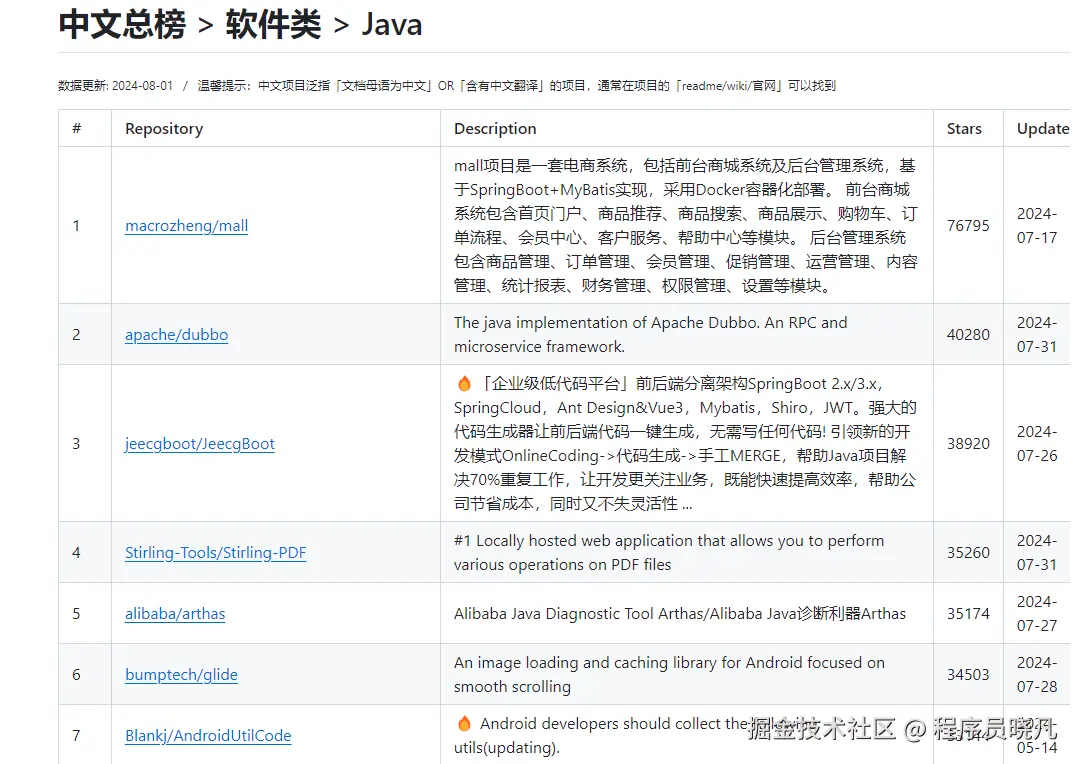Click the update date 2024-07-27
1079x764 pixels.
point(1037,613)
